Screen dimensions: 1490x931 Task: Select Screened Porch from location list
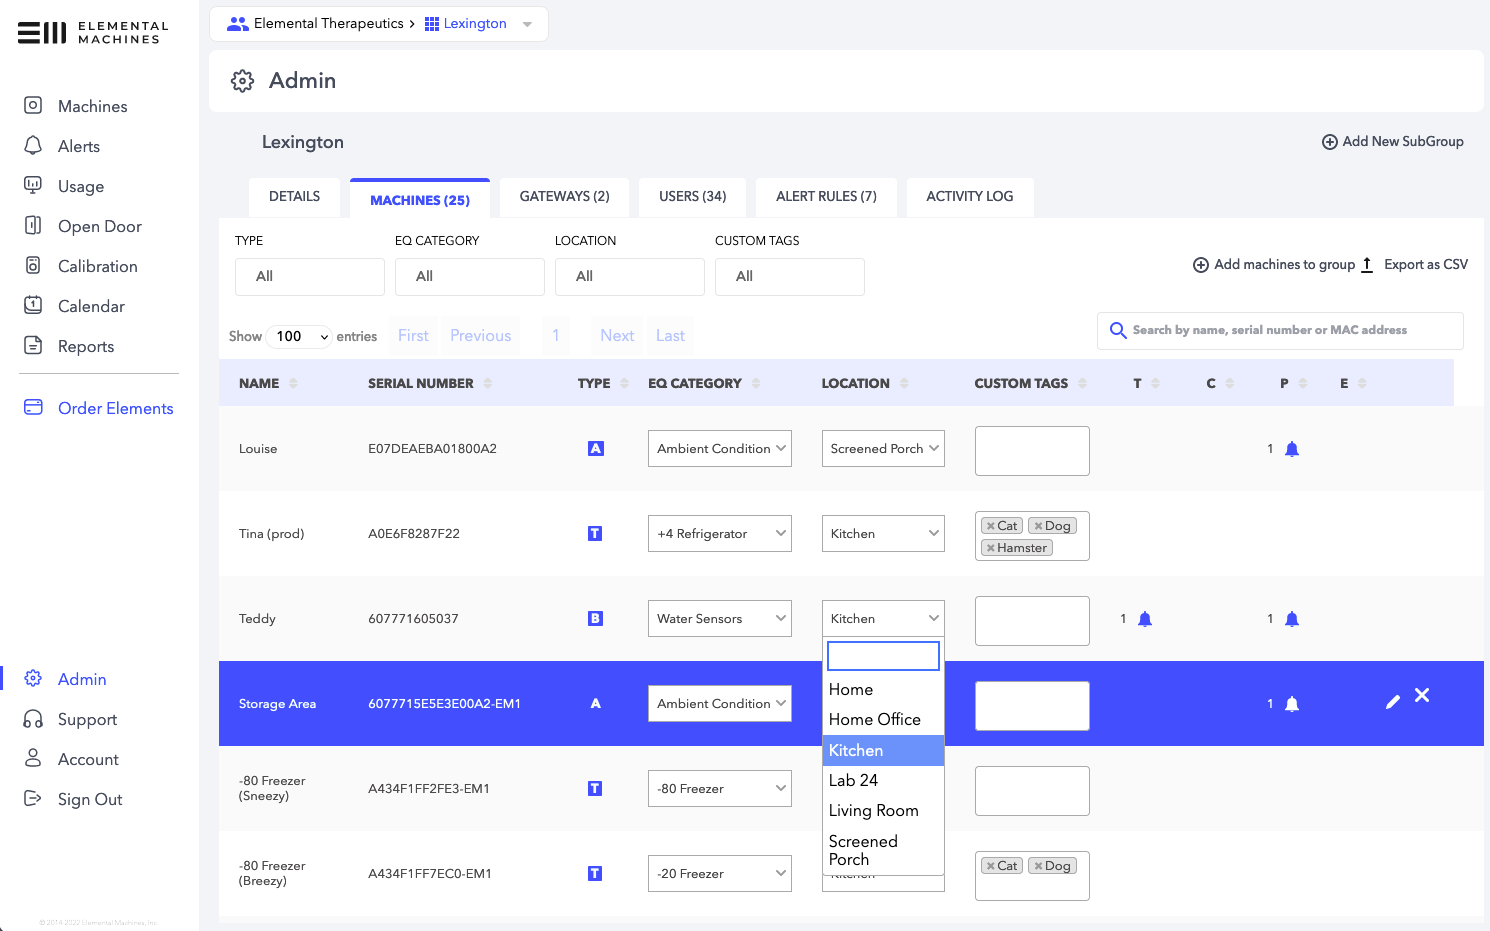pos(883,850)
